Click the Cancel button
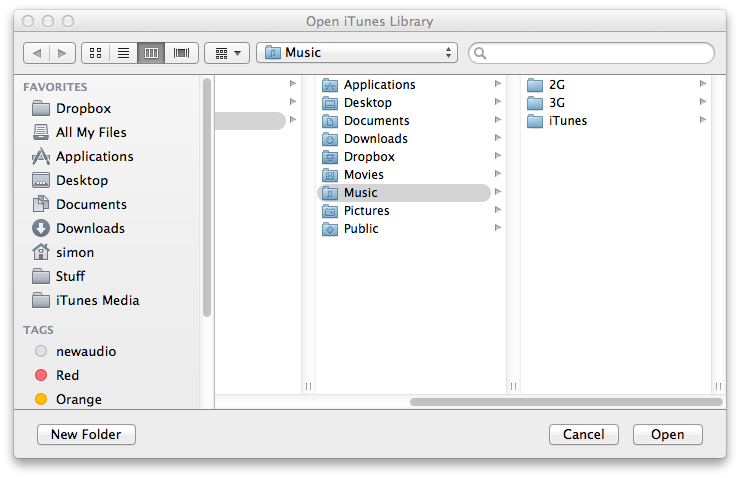The width and height of the screenshot is (740, 478). point(584,434)
